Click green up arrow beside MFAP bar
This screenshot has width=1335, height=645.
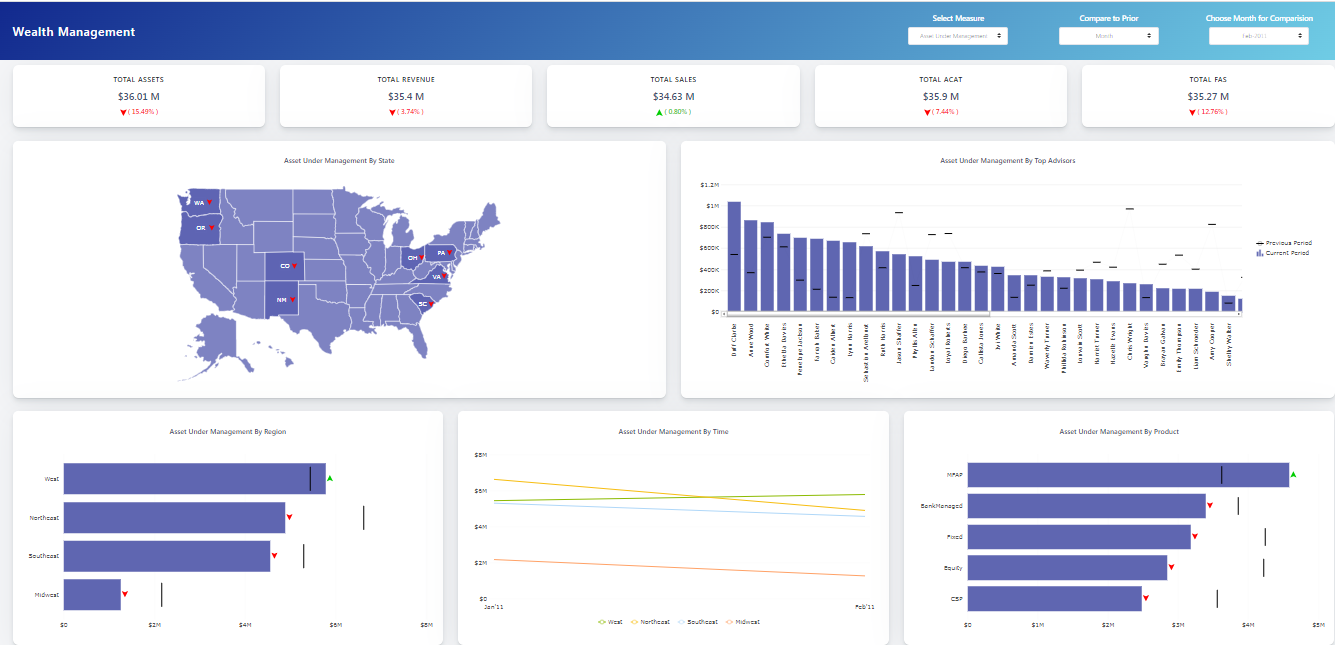click(1293, 474)
